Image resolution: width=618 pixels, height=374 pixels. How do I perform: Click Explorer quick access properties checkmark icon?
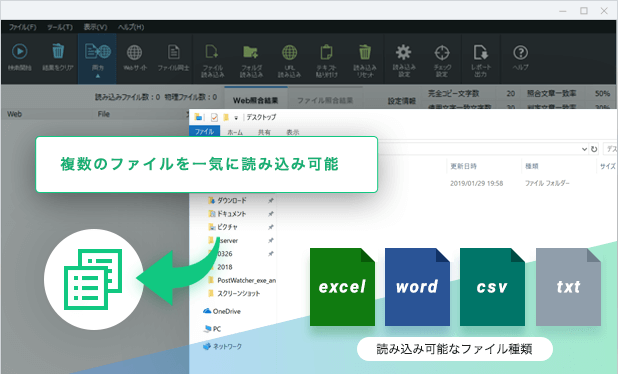click(x=214, y=117)
